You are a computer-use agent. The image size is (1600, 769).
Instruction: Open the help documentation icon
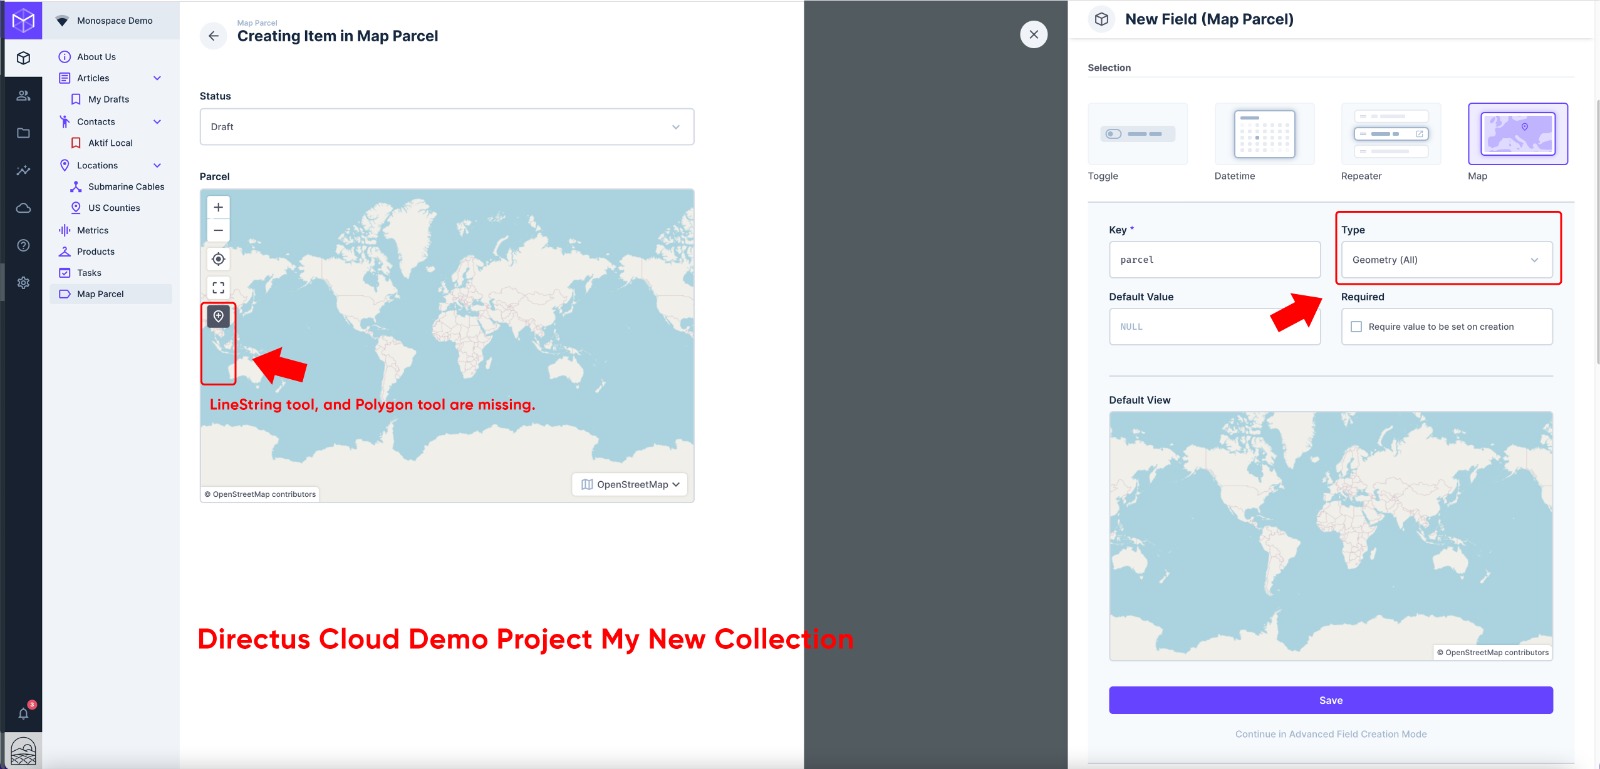(x=23, y=245)
